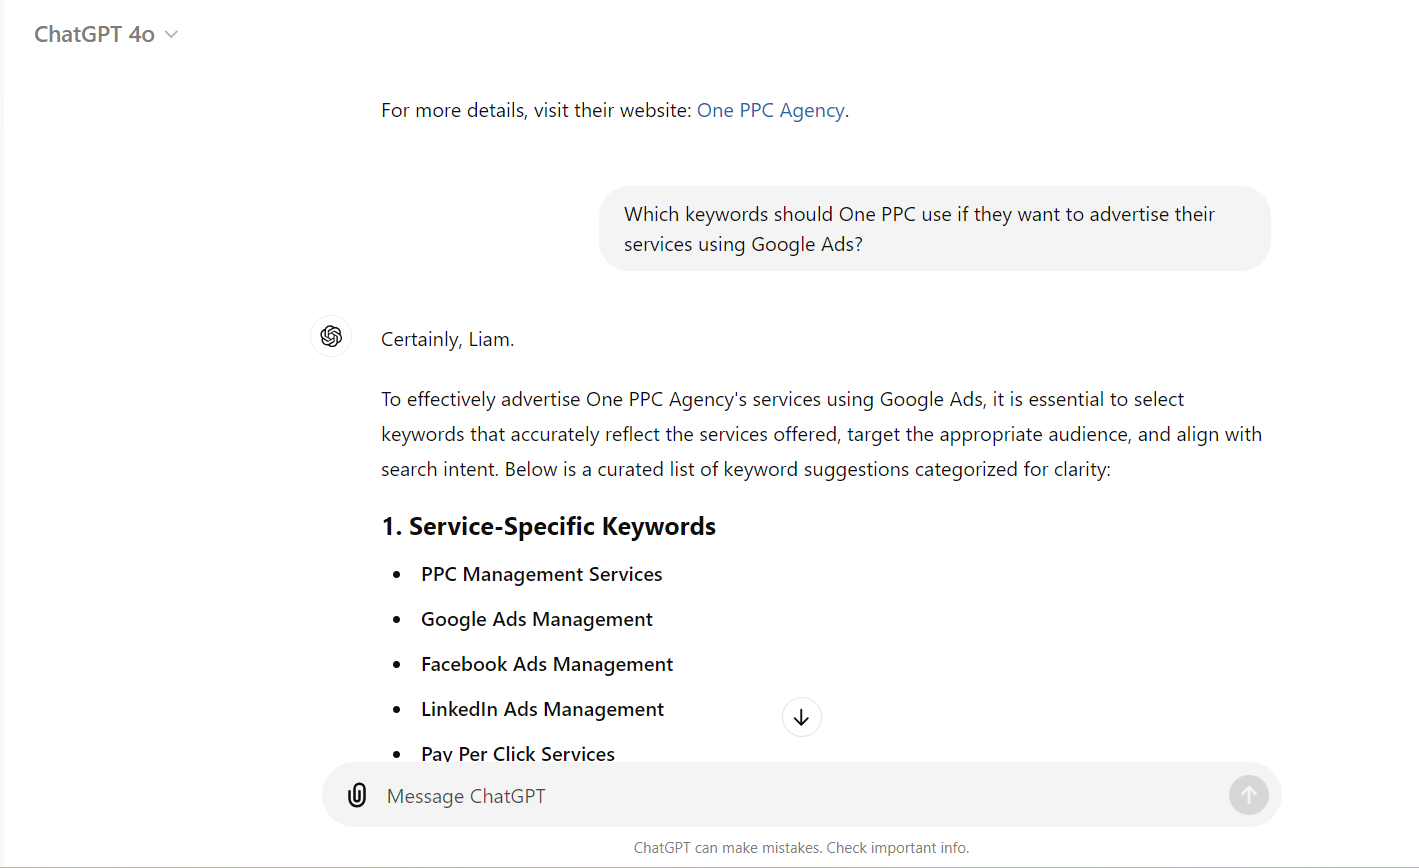Click the "1. Service-Specific Keywords" heading

tap(548, 526)
